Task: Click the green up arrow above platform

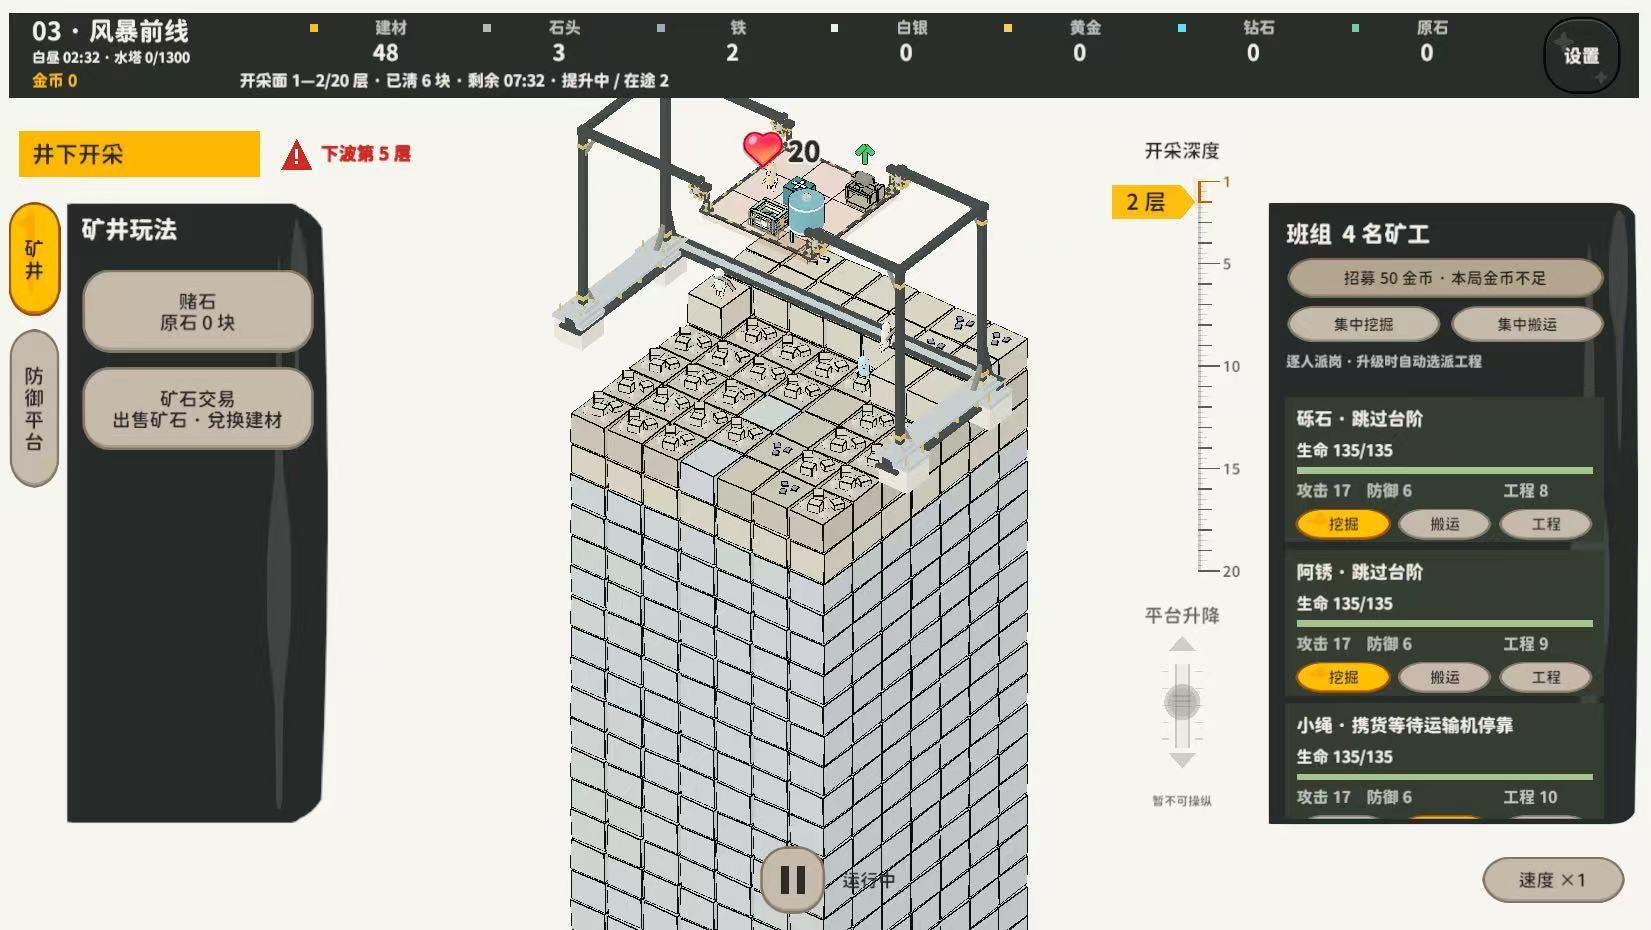Action: coord(865,153)
